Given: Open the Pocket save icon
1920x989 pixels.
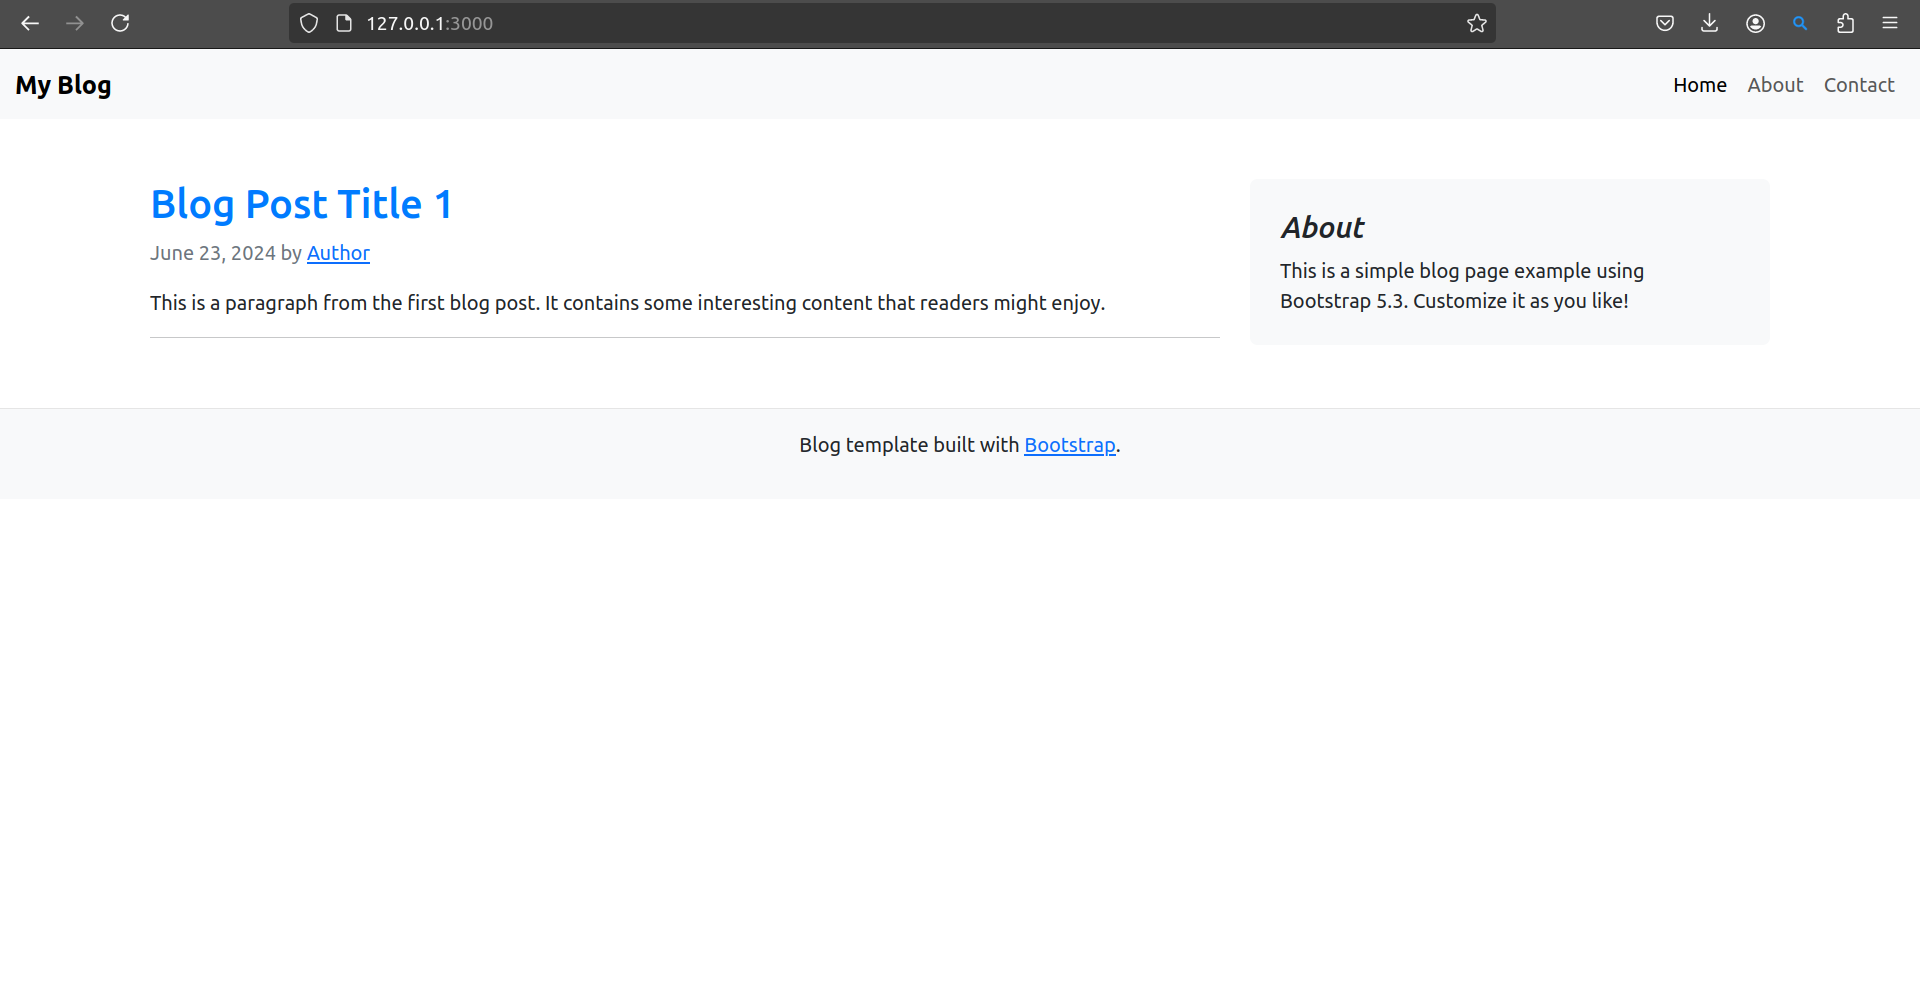Looking at the screenshot, I should coord(1665,23).
